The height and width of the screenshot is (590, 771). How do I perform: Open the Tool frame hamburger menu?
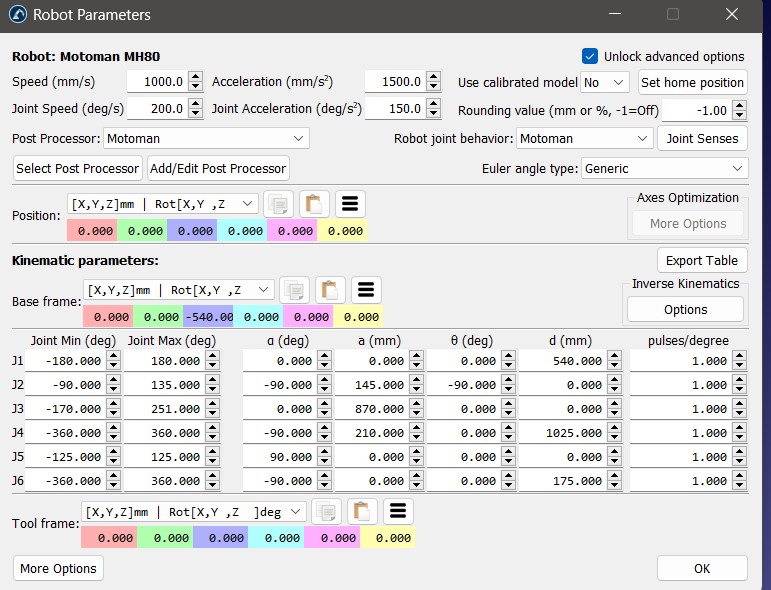coord(397,511)
